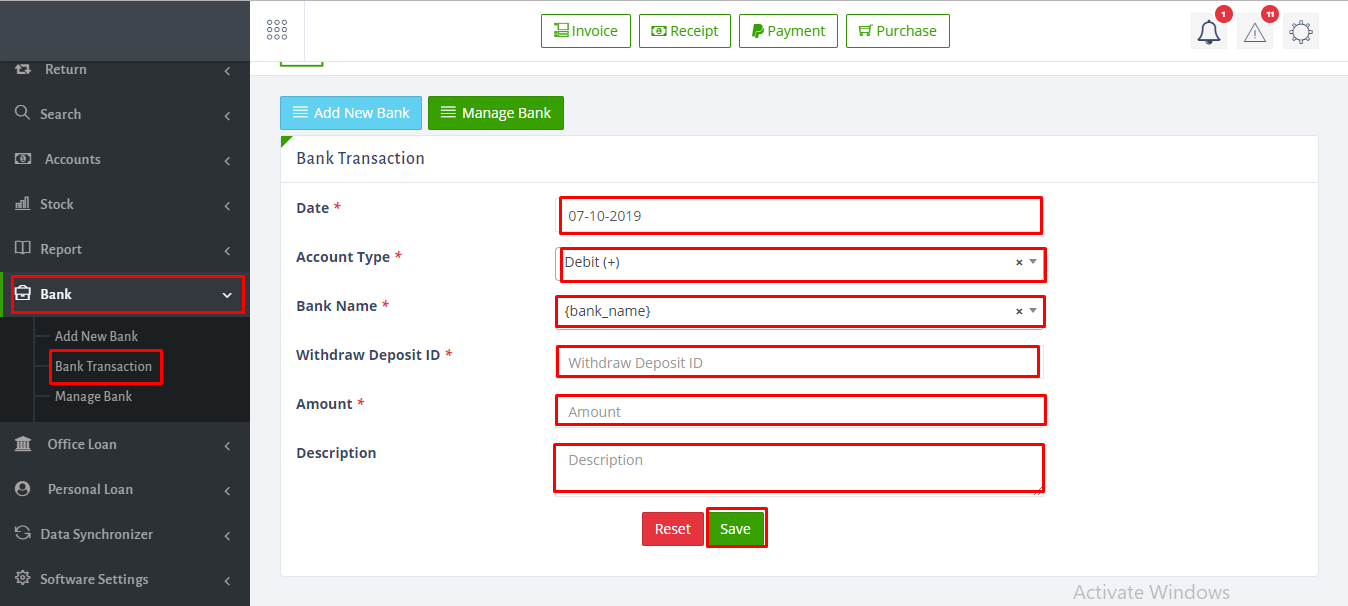Click the notification bell icon

coord(1209,32)
